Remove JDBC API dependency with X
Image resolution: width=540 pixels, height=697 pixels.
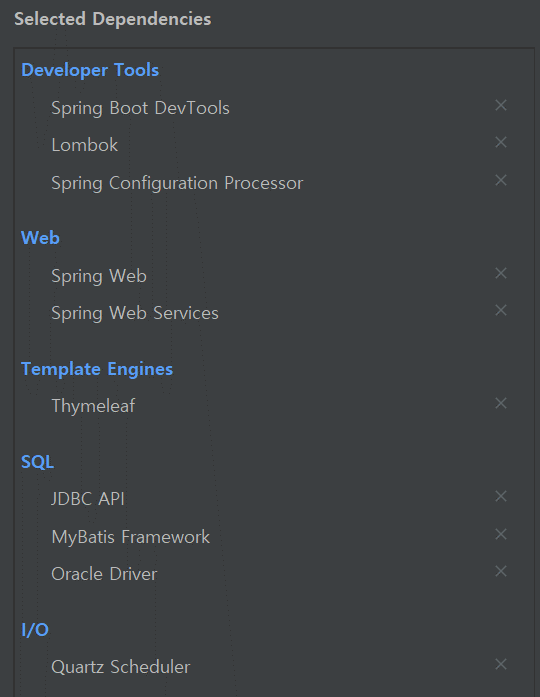[x=501, y=496]
